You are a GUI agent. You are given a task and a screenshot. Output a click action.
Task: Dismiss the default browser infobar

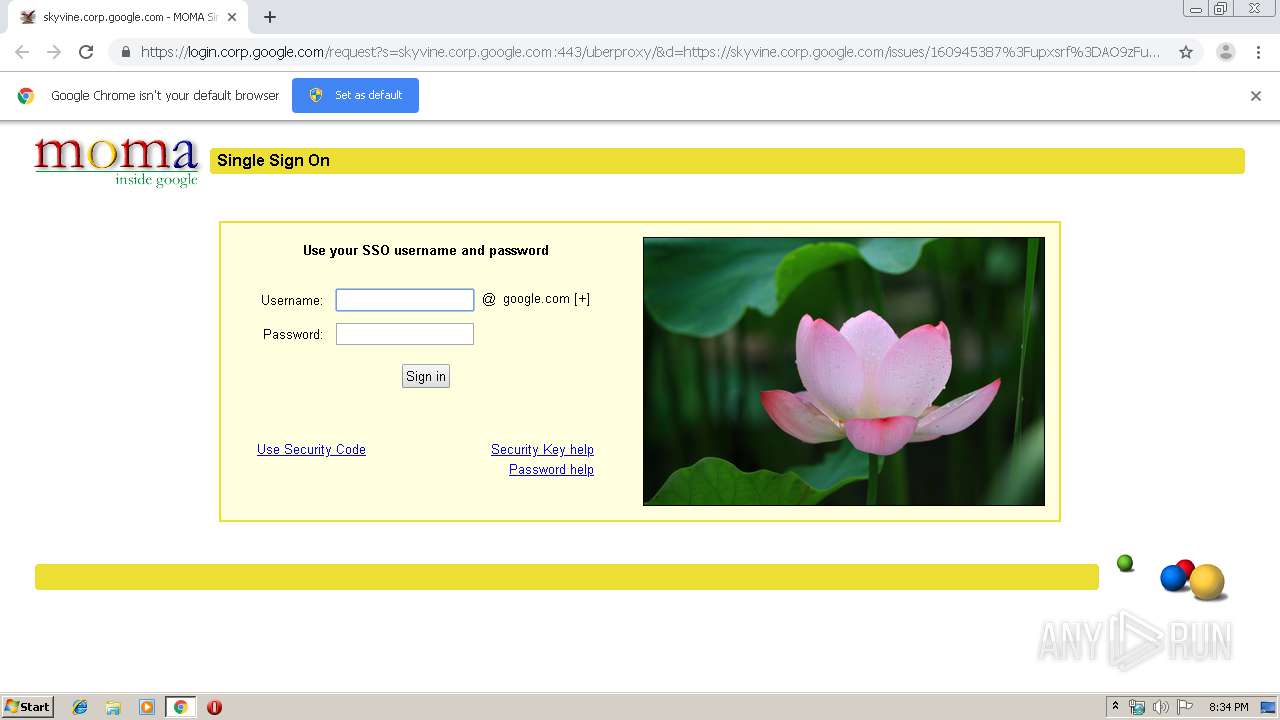click(1256, 96)
